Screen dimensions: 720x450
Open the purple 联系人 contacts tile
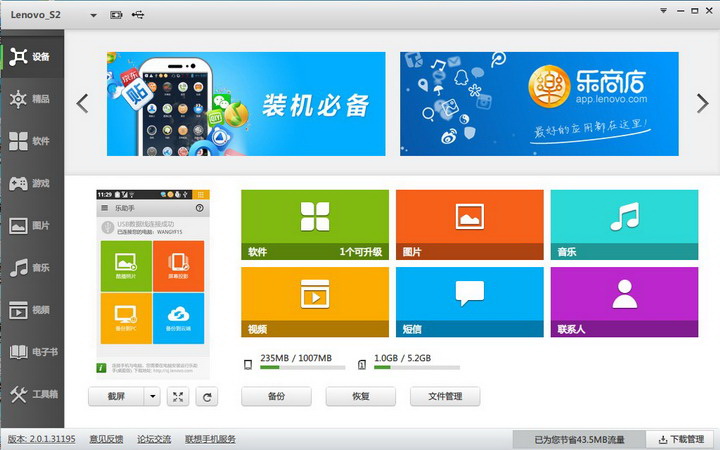(x=624, y=302)
